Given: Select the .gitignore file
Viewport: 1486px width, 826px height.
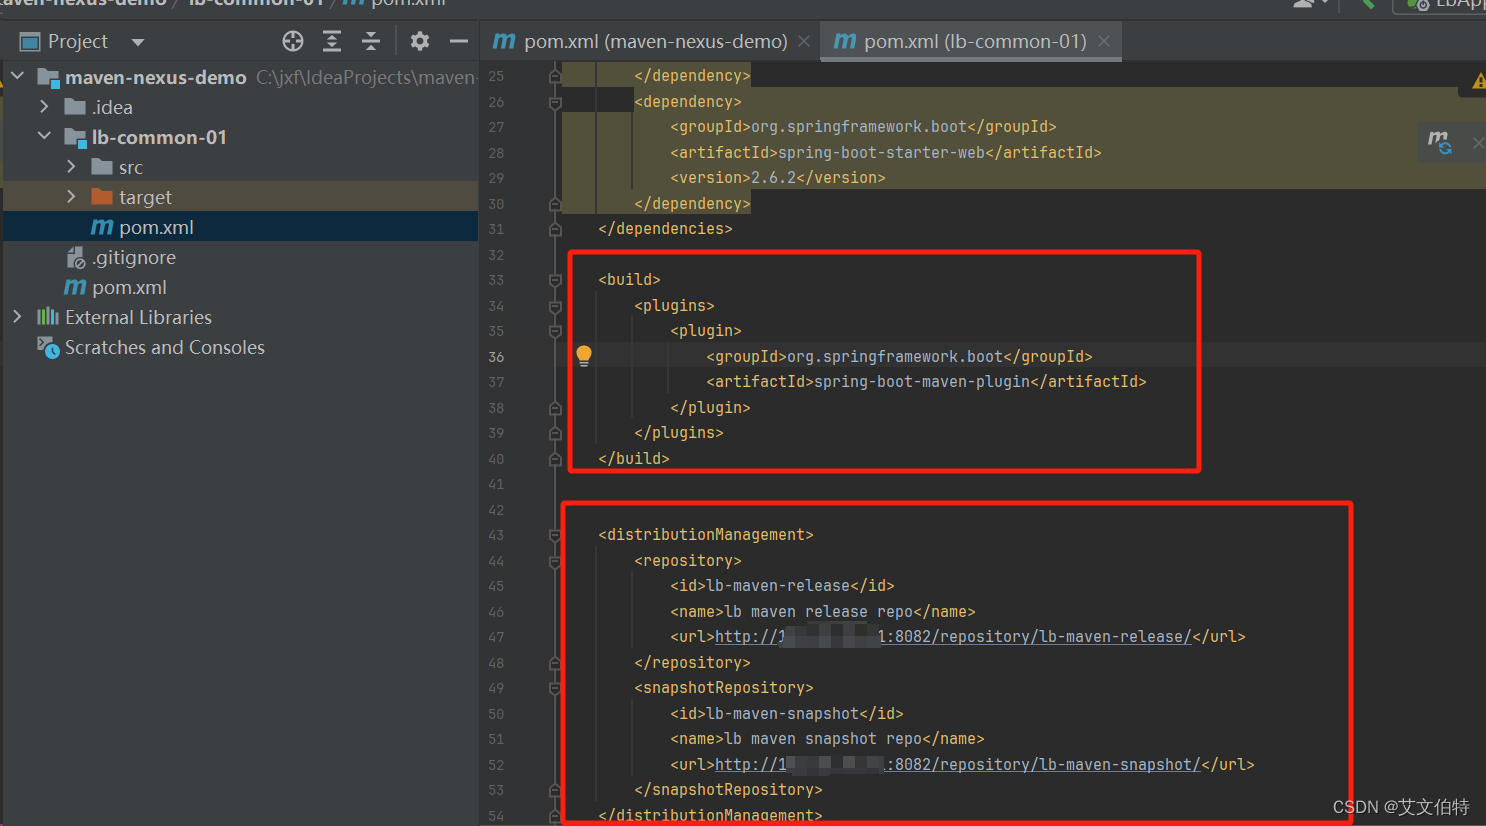Looking at the screenshot, I should pyautogui.click(x=134, y=257).
